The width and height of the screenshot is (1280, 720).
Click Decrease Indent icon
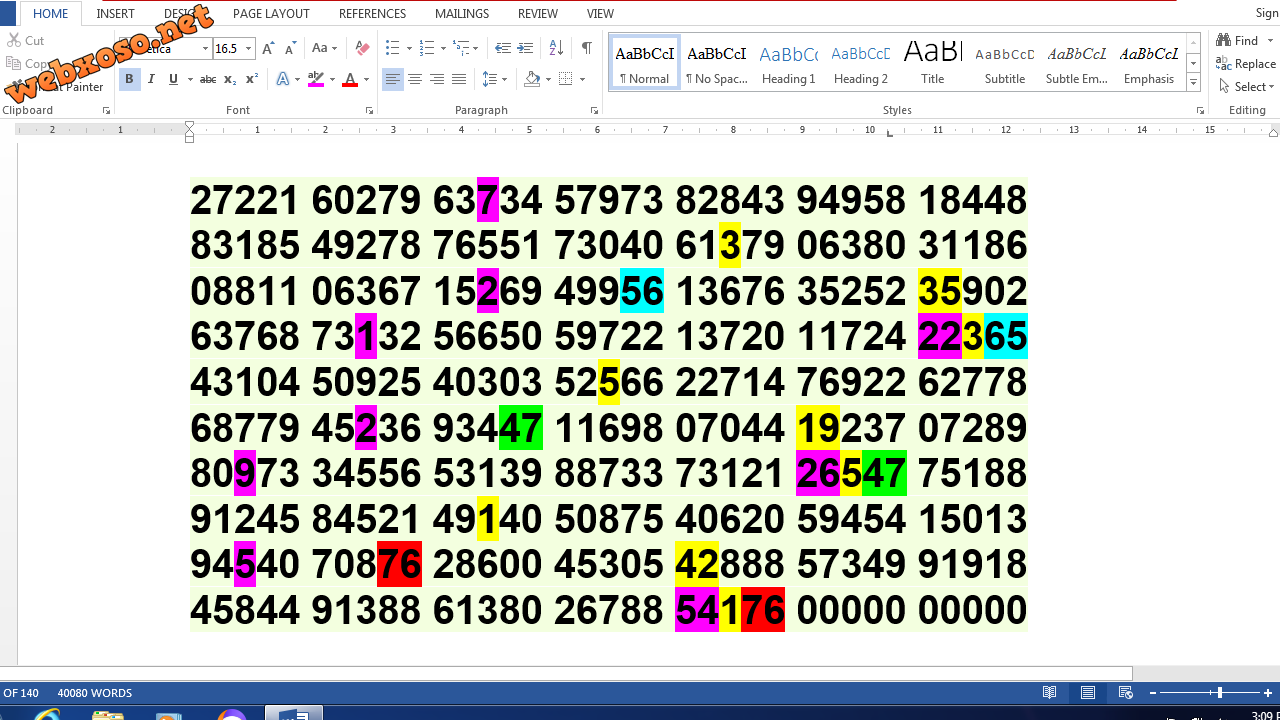(x=503, y=48)
